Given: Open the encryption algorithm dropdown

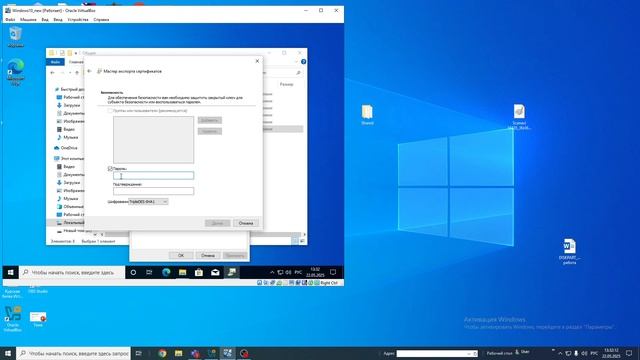Looking at the screenshot, I should (148, 202).
